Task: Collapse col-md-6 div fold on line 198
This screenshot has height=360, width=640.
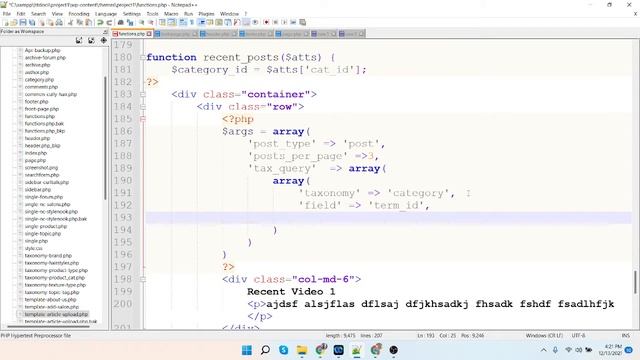Action: (x=143, y=279)
